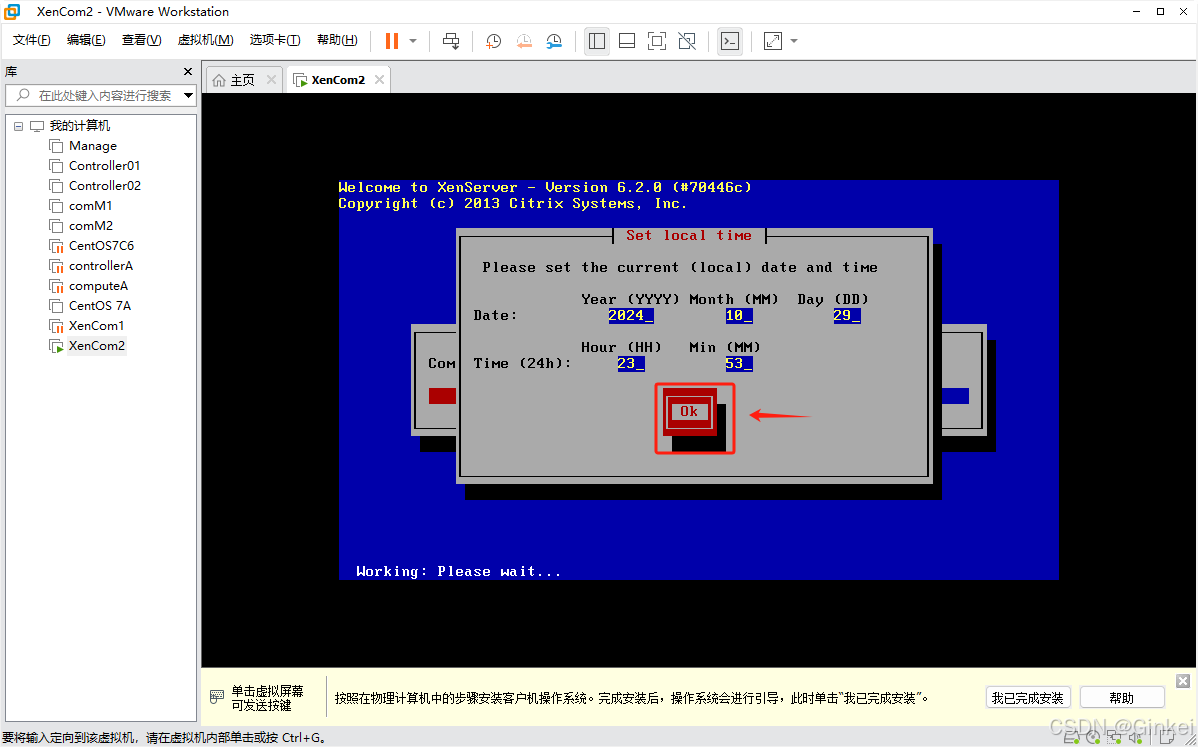Open the 文件(F) menu
This screenshot has height=747, width=1198.
pos(32,40)
